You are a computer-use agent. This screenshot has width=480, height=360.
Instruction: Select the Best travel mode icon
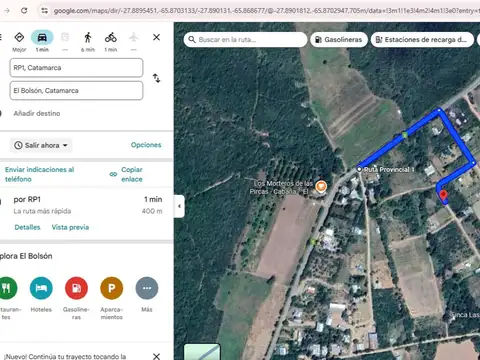tap(19, 37)
